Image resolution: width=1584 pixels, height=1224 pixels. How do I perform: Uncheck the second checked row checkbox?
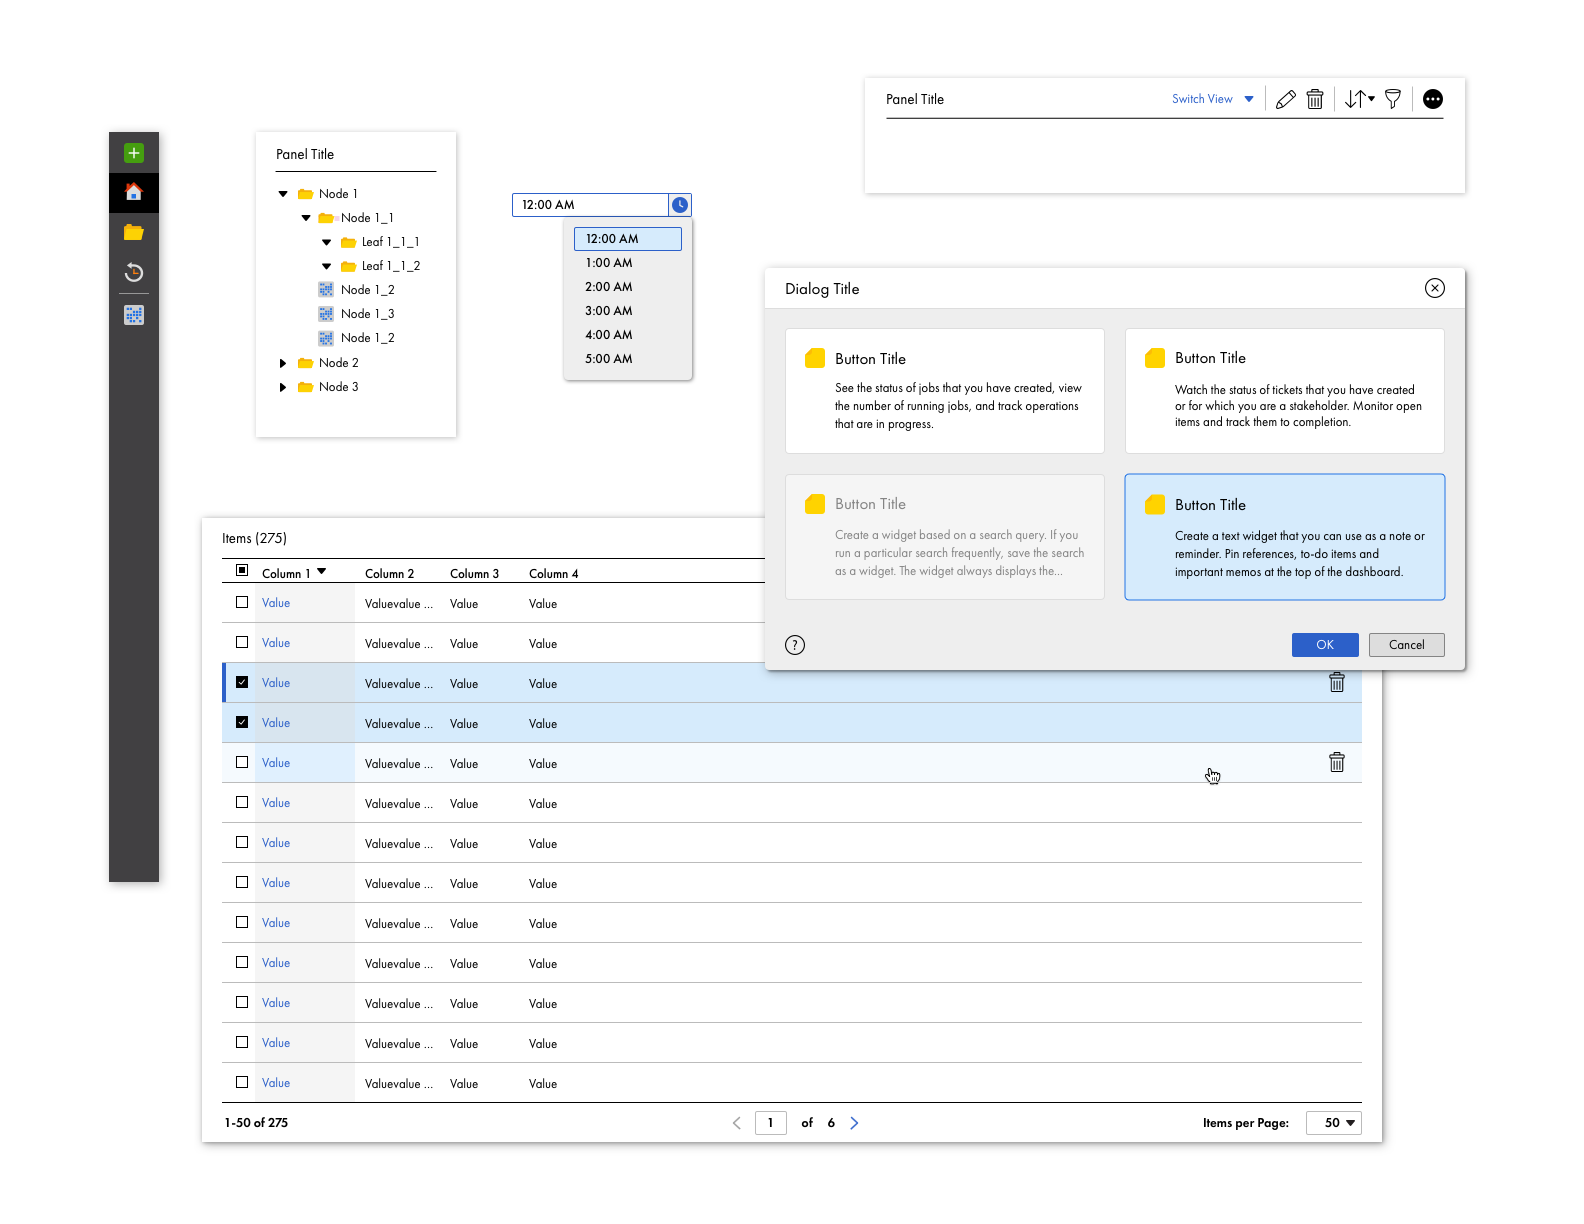[x=242, y=722]
